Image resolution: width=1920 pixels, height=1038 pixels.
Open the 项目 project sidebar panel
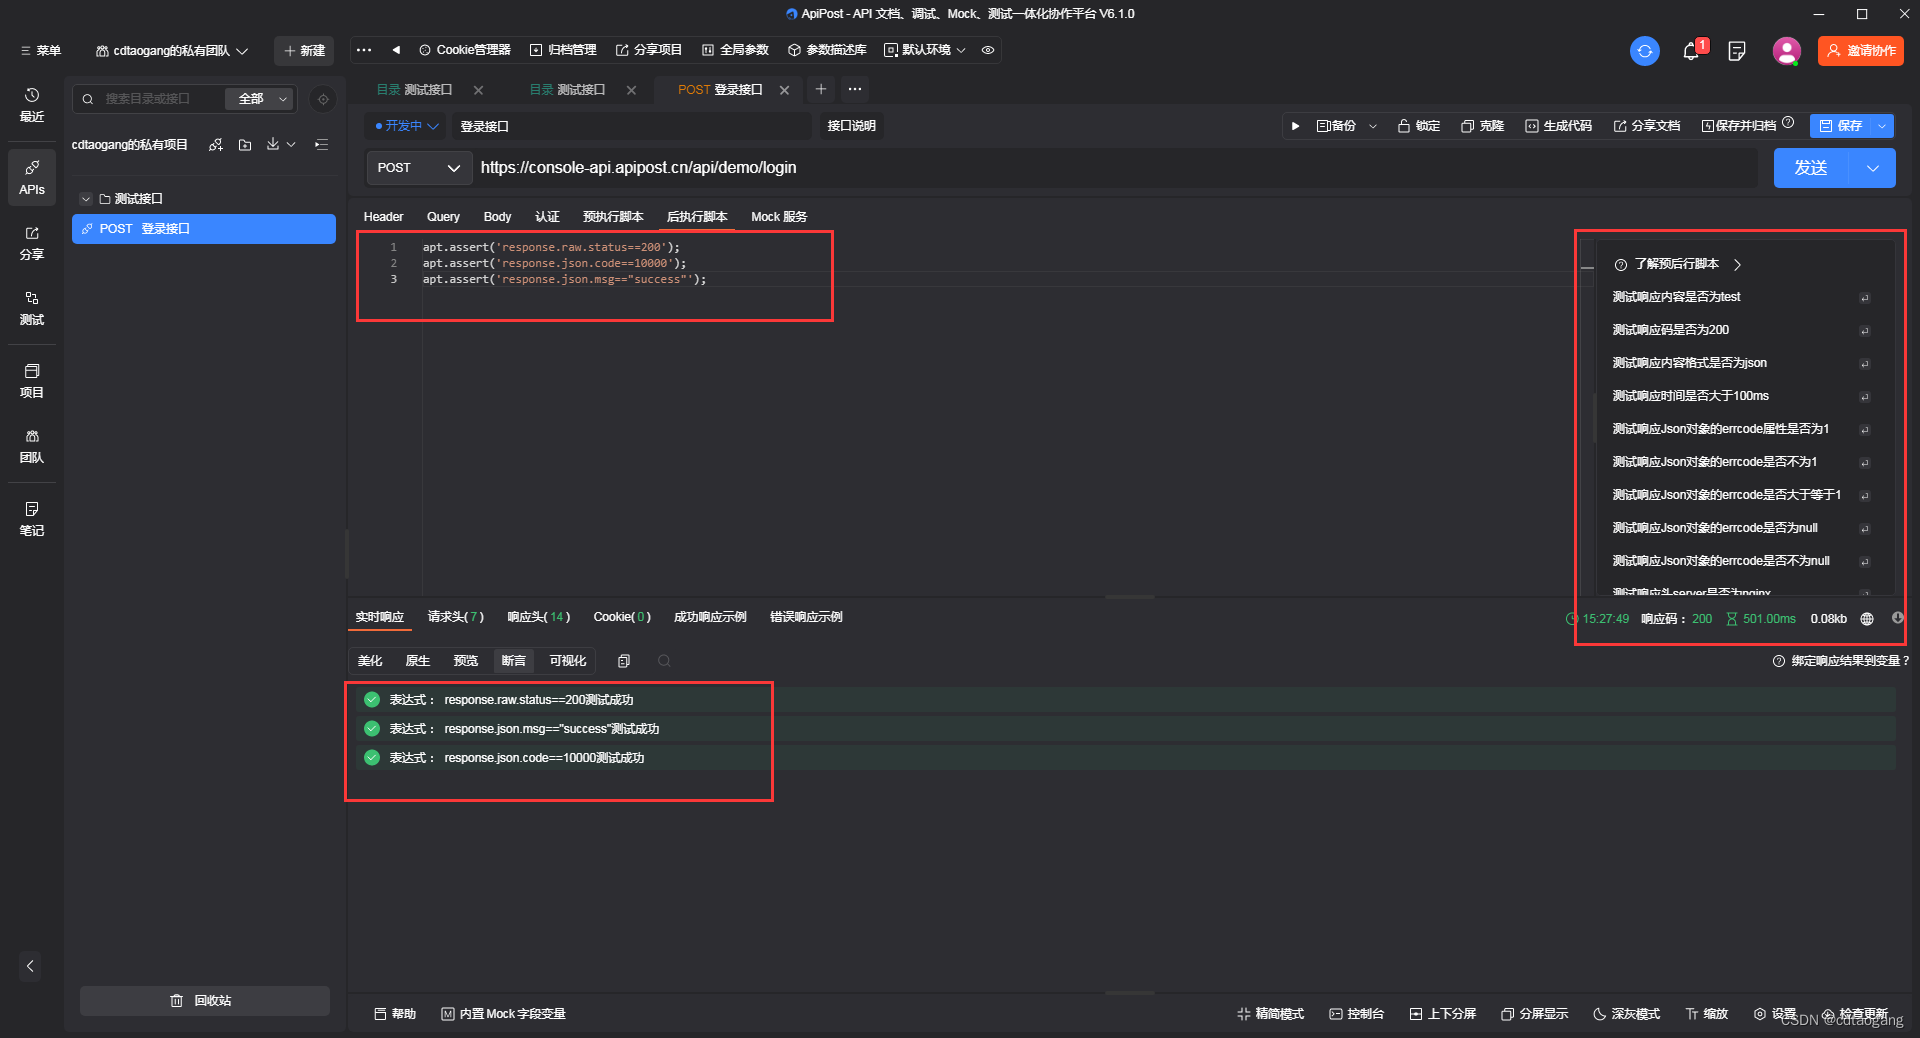(32, 381)
